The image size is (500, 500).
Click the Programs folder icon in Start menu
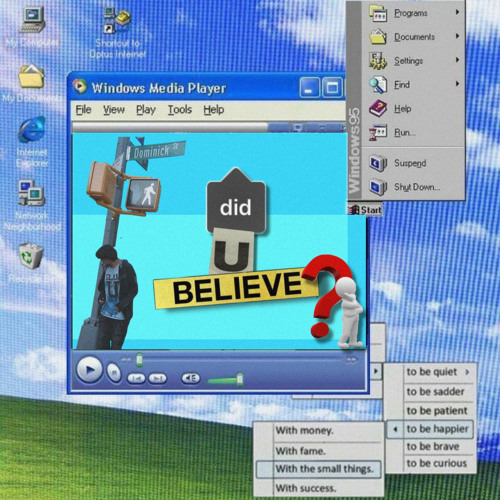click(378, 13)
